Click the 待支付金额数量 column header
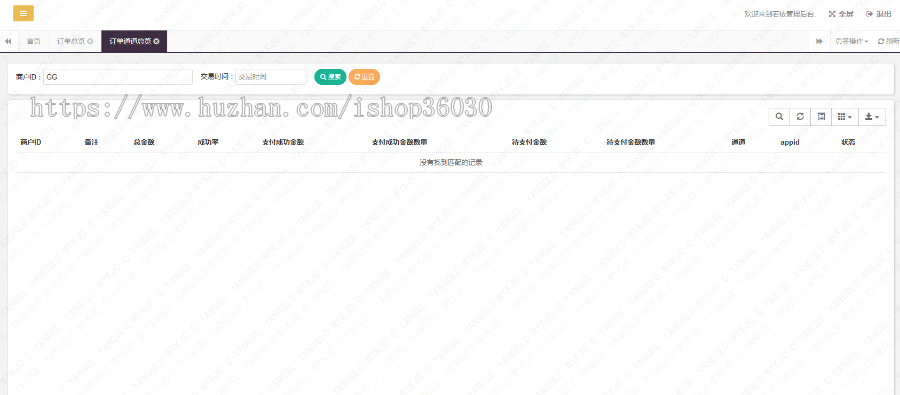 coord(631,142)
